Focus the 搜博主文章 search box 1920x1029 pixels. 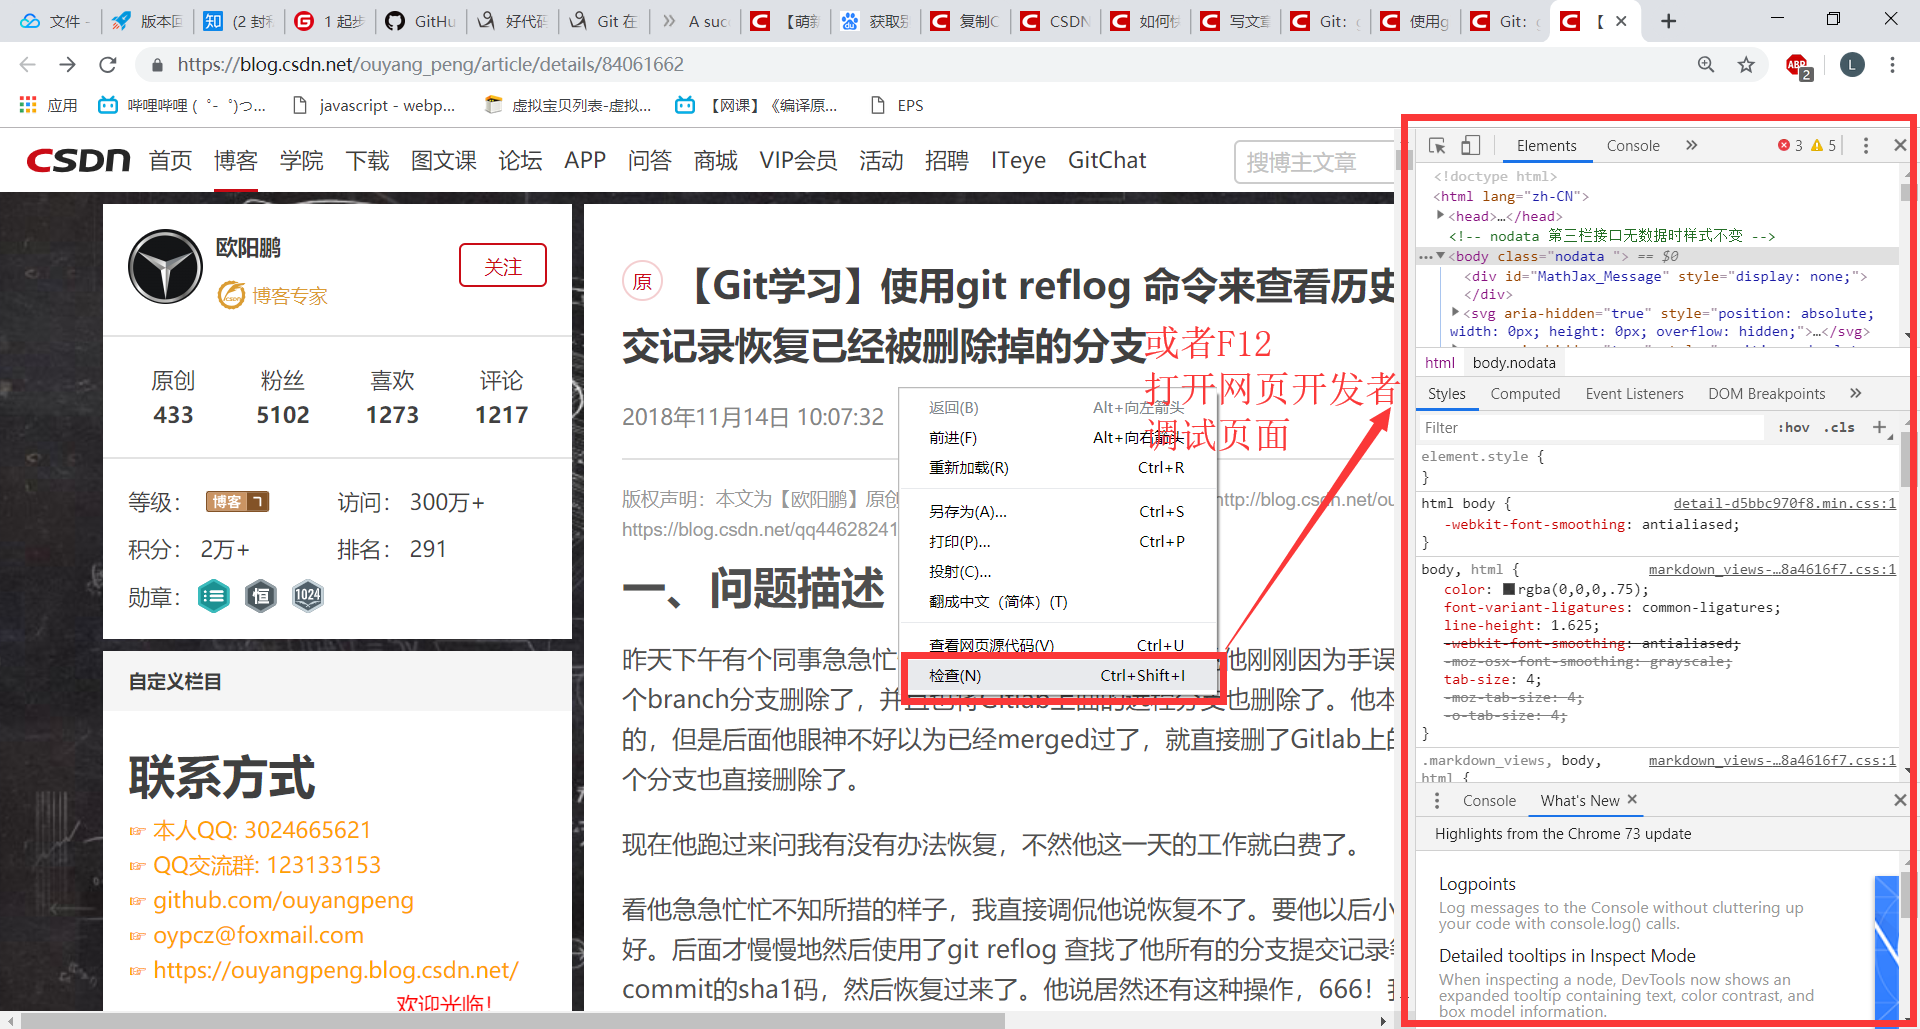(x=1315, y=162)
